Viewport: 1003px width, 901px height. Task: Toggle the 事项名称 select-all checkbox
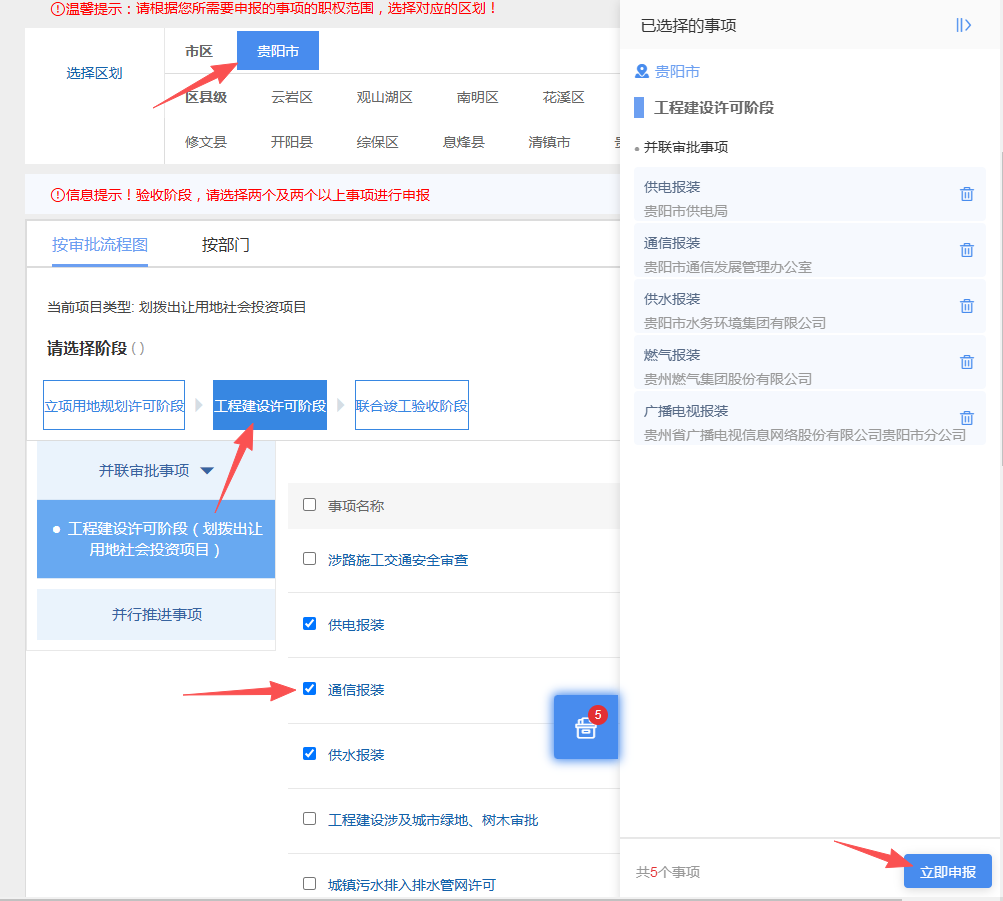point(310,505)
